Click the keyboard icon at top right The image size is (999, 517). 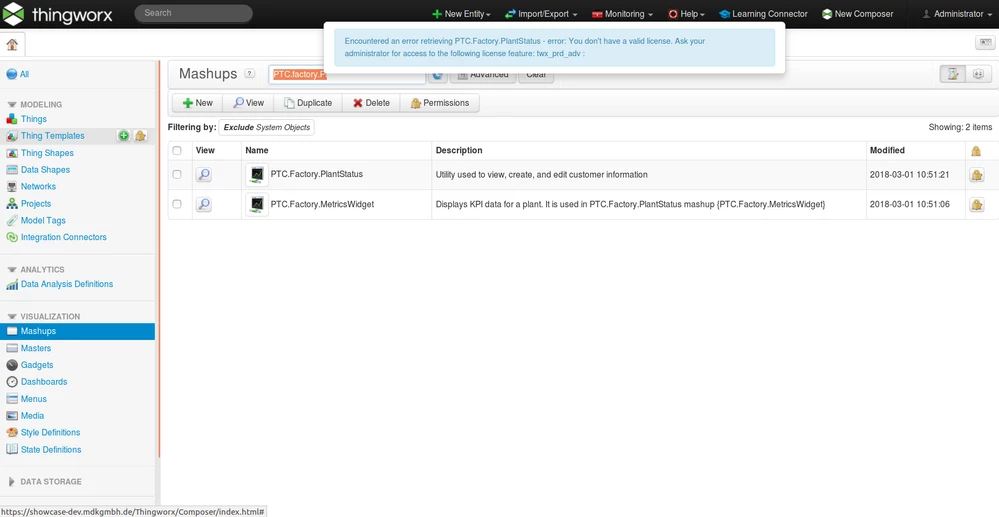tap(985, 43)
